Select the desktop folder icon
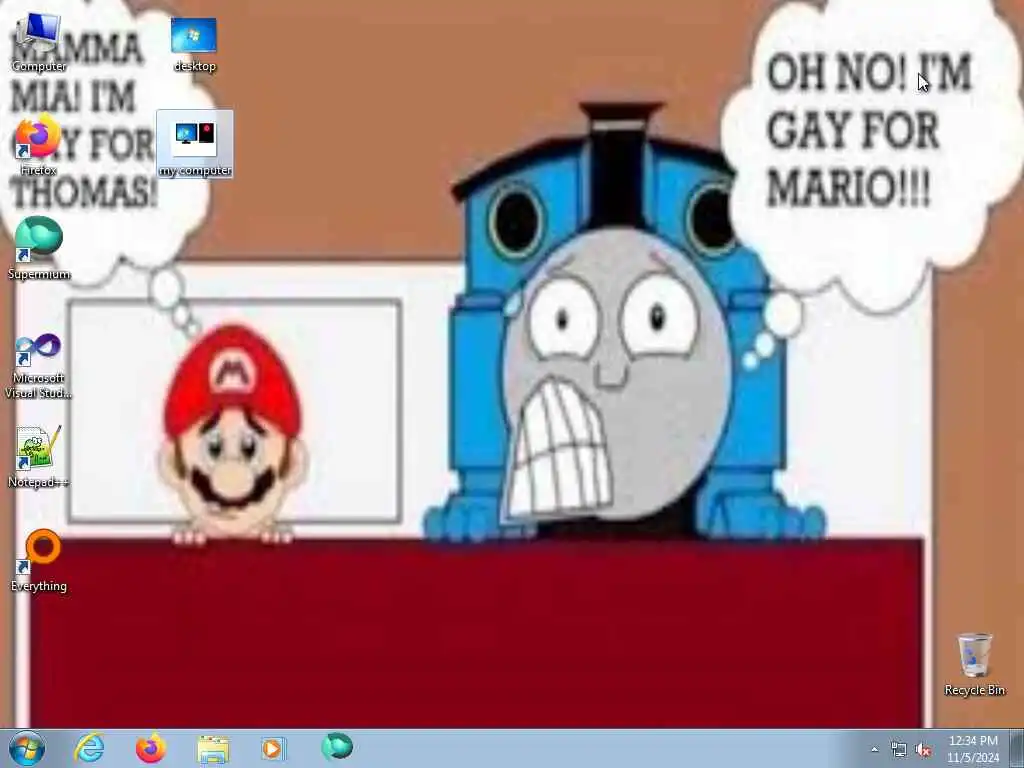 [194, 44]
